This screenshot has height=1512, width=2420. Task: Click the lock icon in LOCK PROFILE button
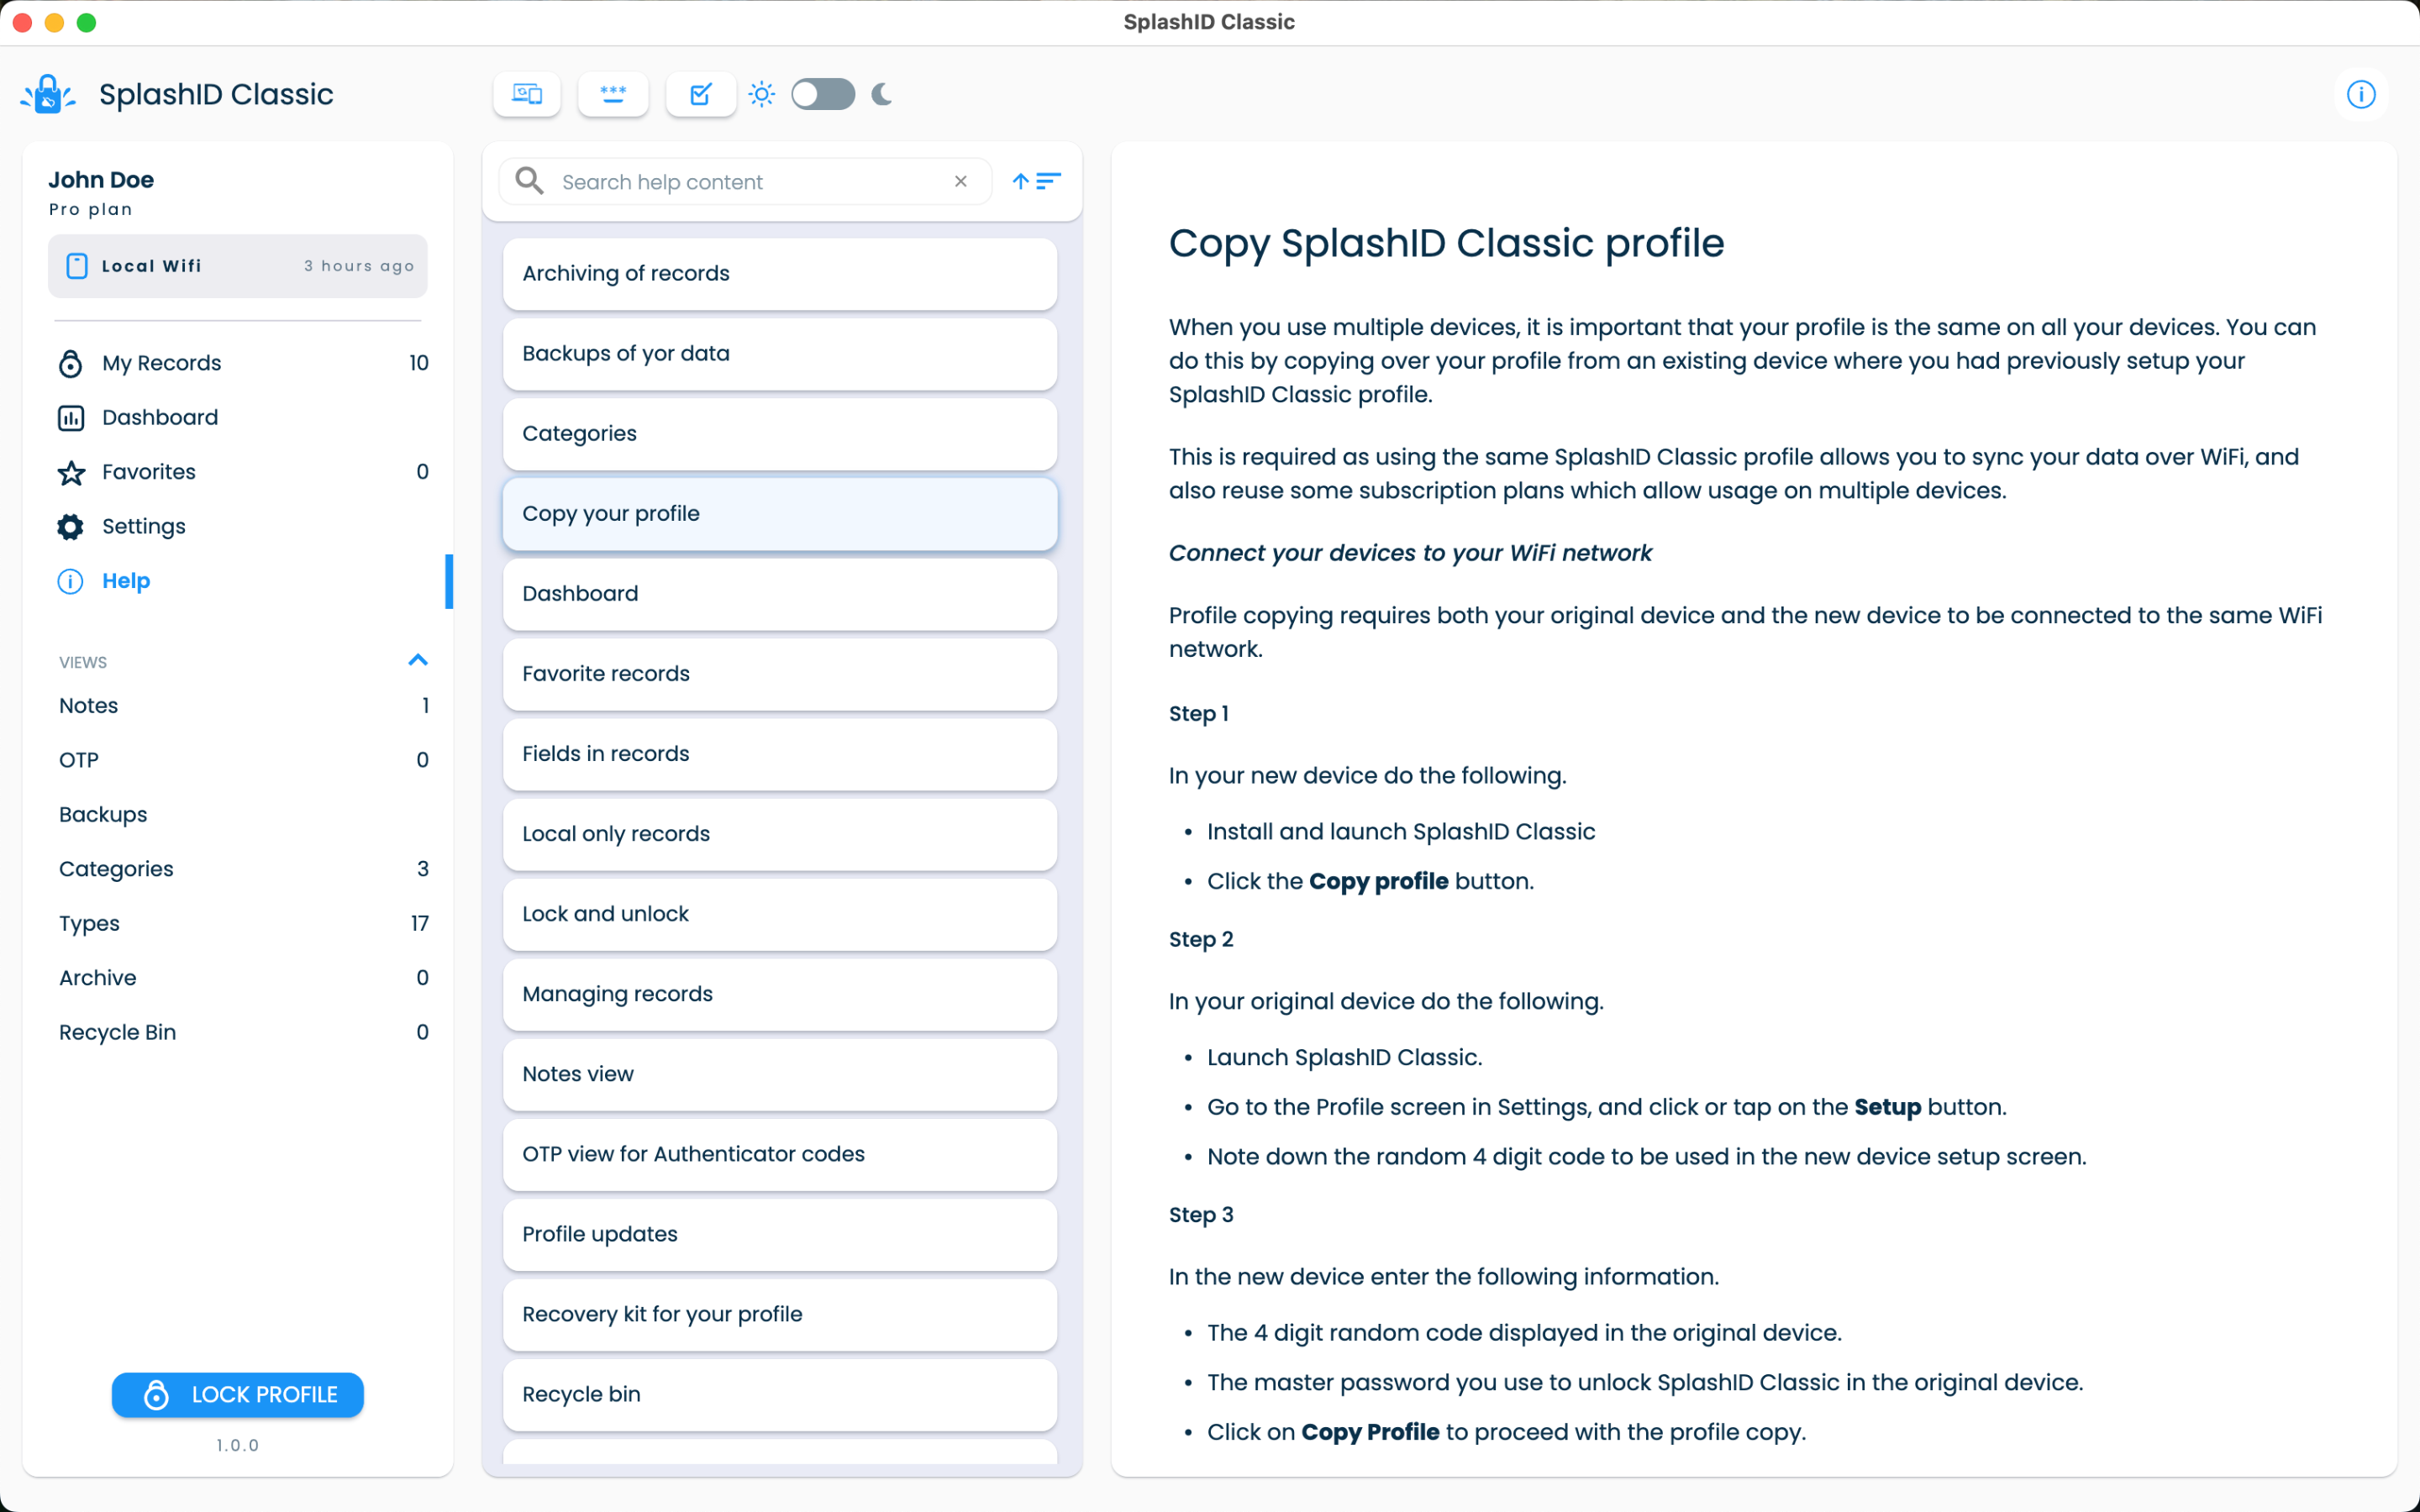click(157, 1395)
